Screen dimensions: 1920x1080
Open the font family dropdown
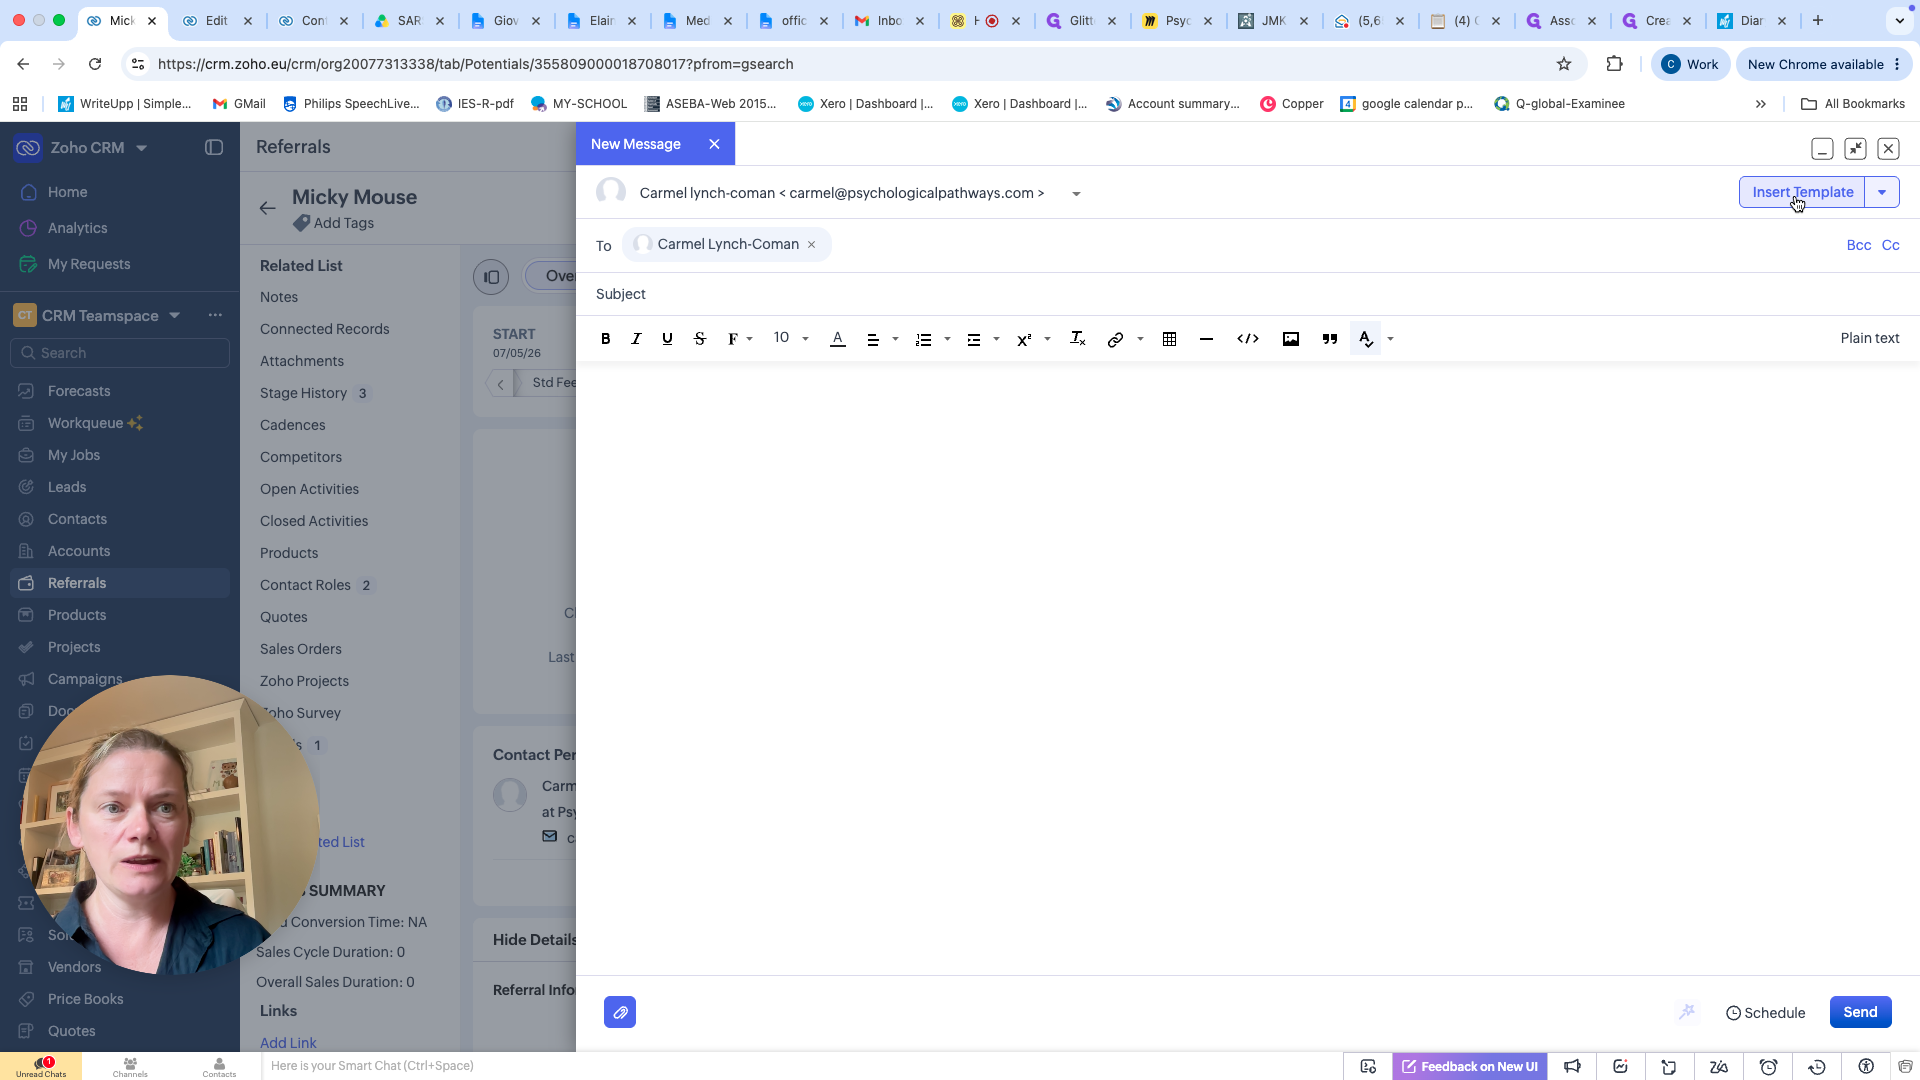tap(740, 339)
